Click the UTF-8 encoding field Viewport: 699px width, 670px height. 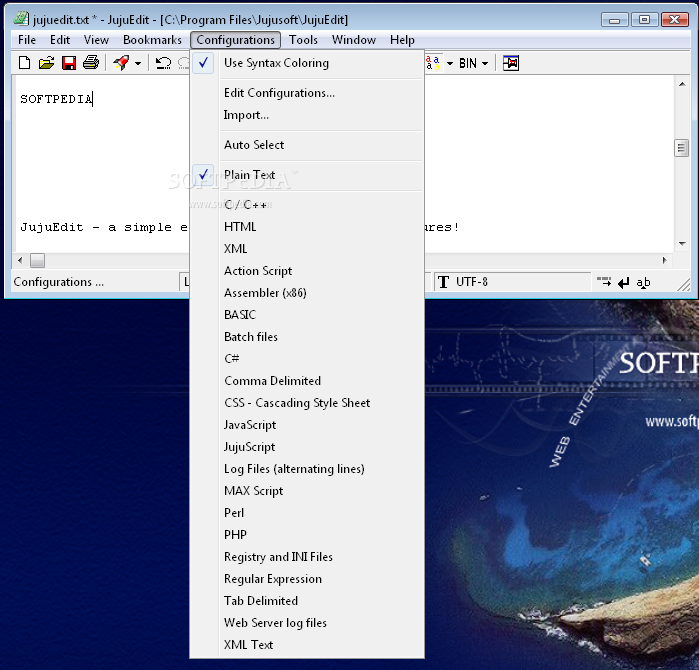(513, 282)
